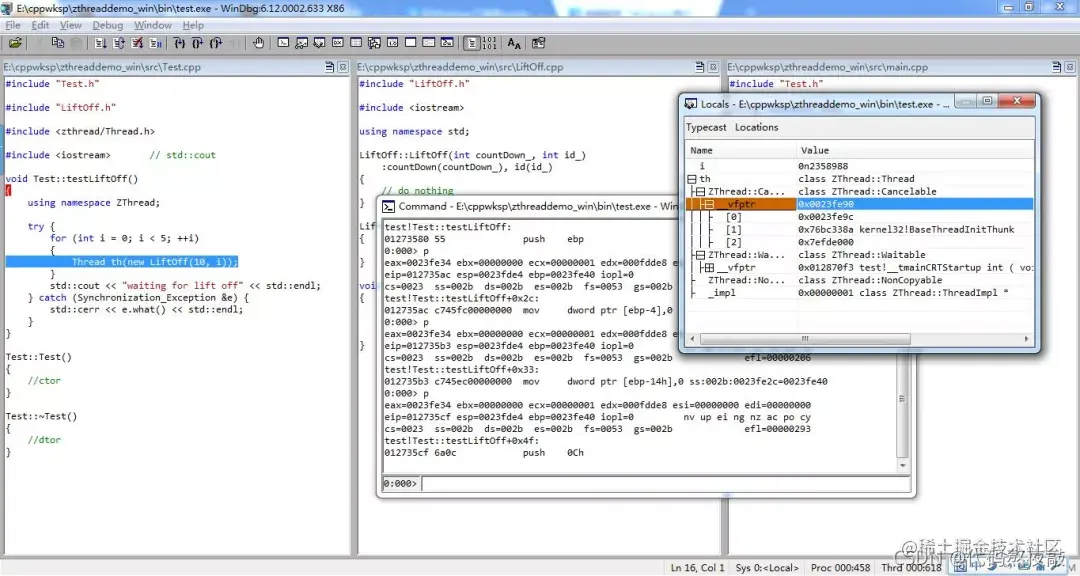
Task: Click the Locals window horizontal scrollbar thumb
Action: point(804,339)
